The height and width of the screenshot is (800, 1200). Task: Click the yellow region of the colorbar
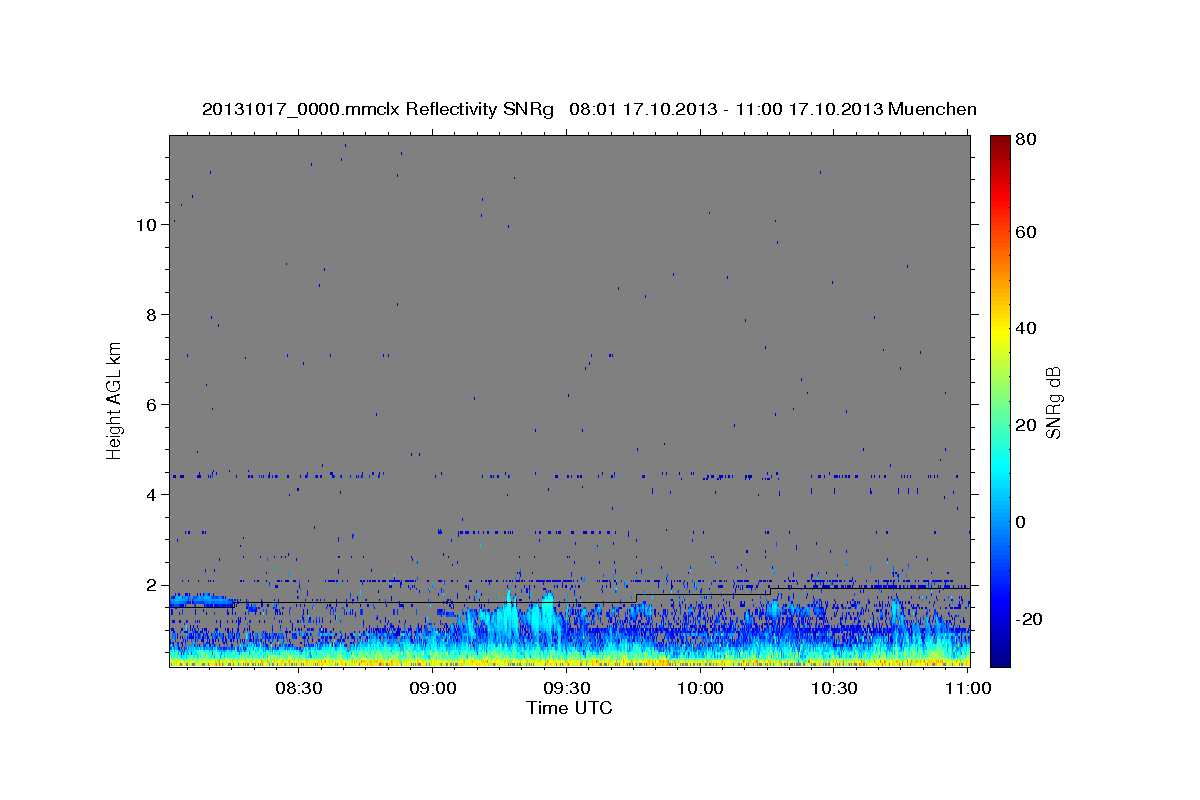pyautogui.click(x=1000, y=330)
